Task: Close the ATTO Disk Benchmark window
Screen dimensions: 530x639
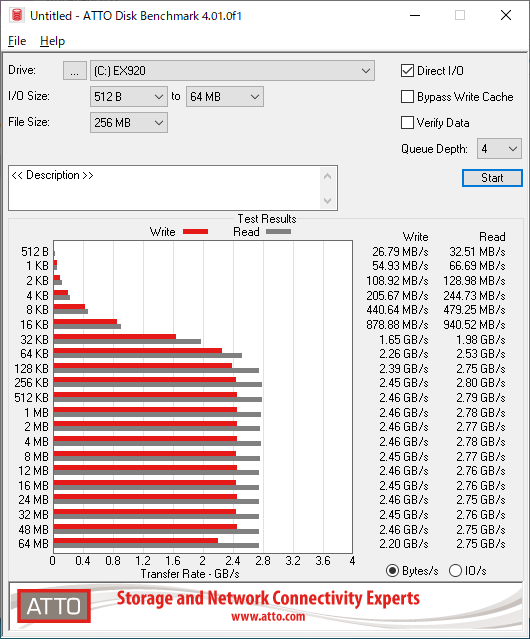Action: point(506,15)
